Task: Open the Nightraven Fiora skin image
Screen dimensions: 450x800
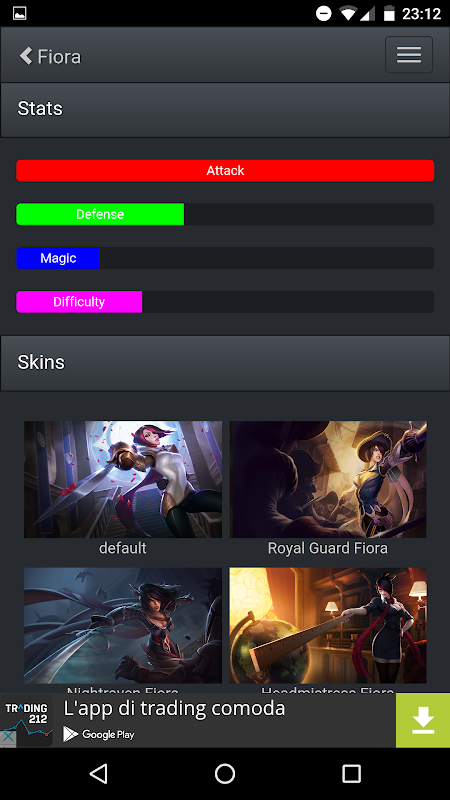Action: pyautogui.click(x=123, y=626)
